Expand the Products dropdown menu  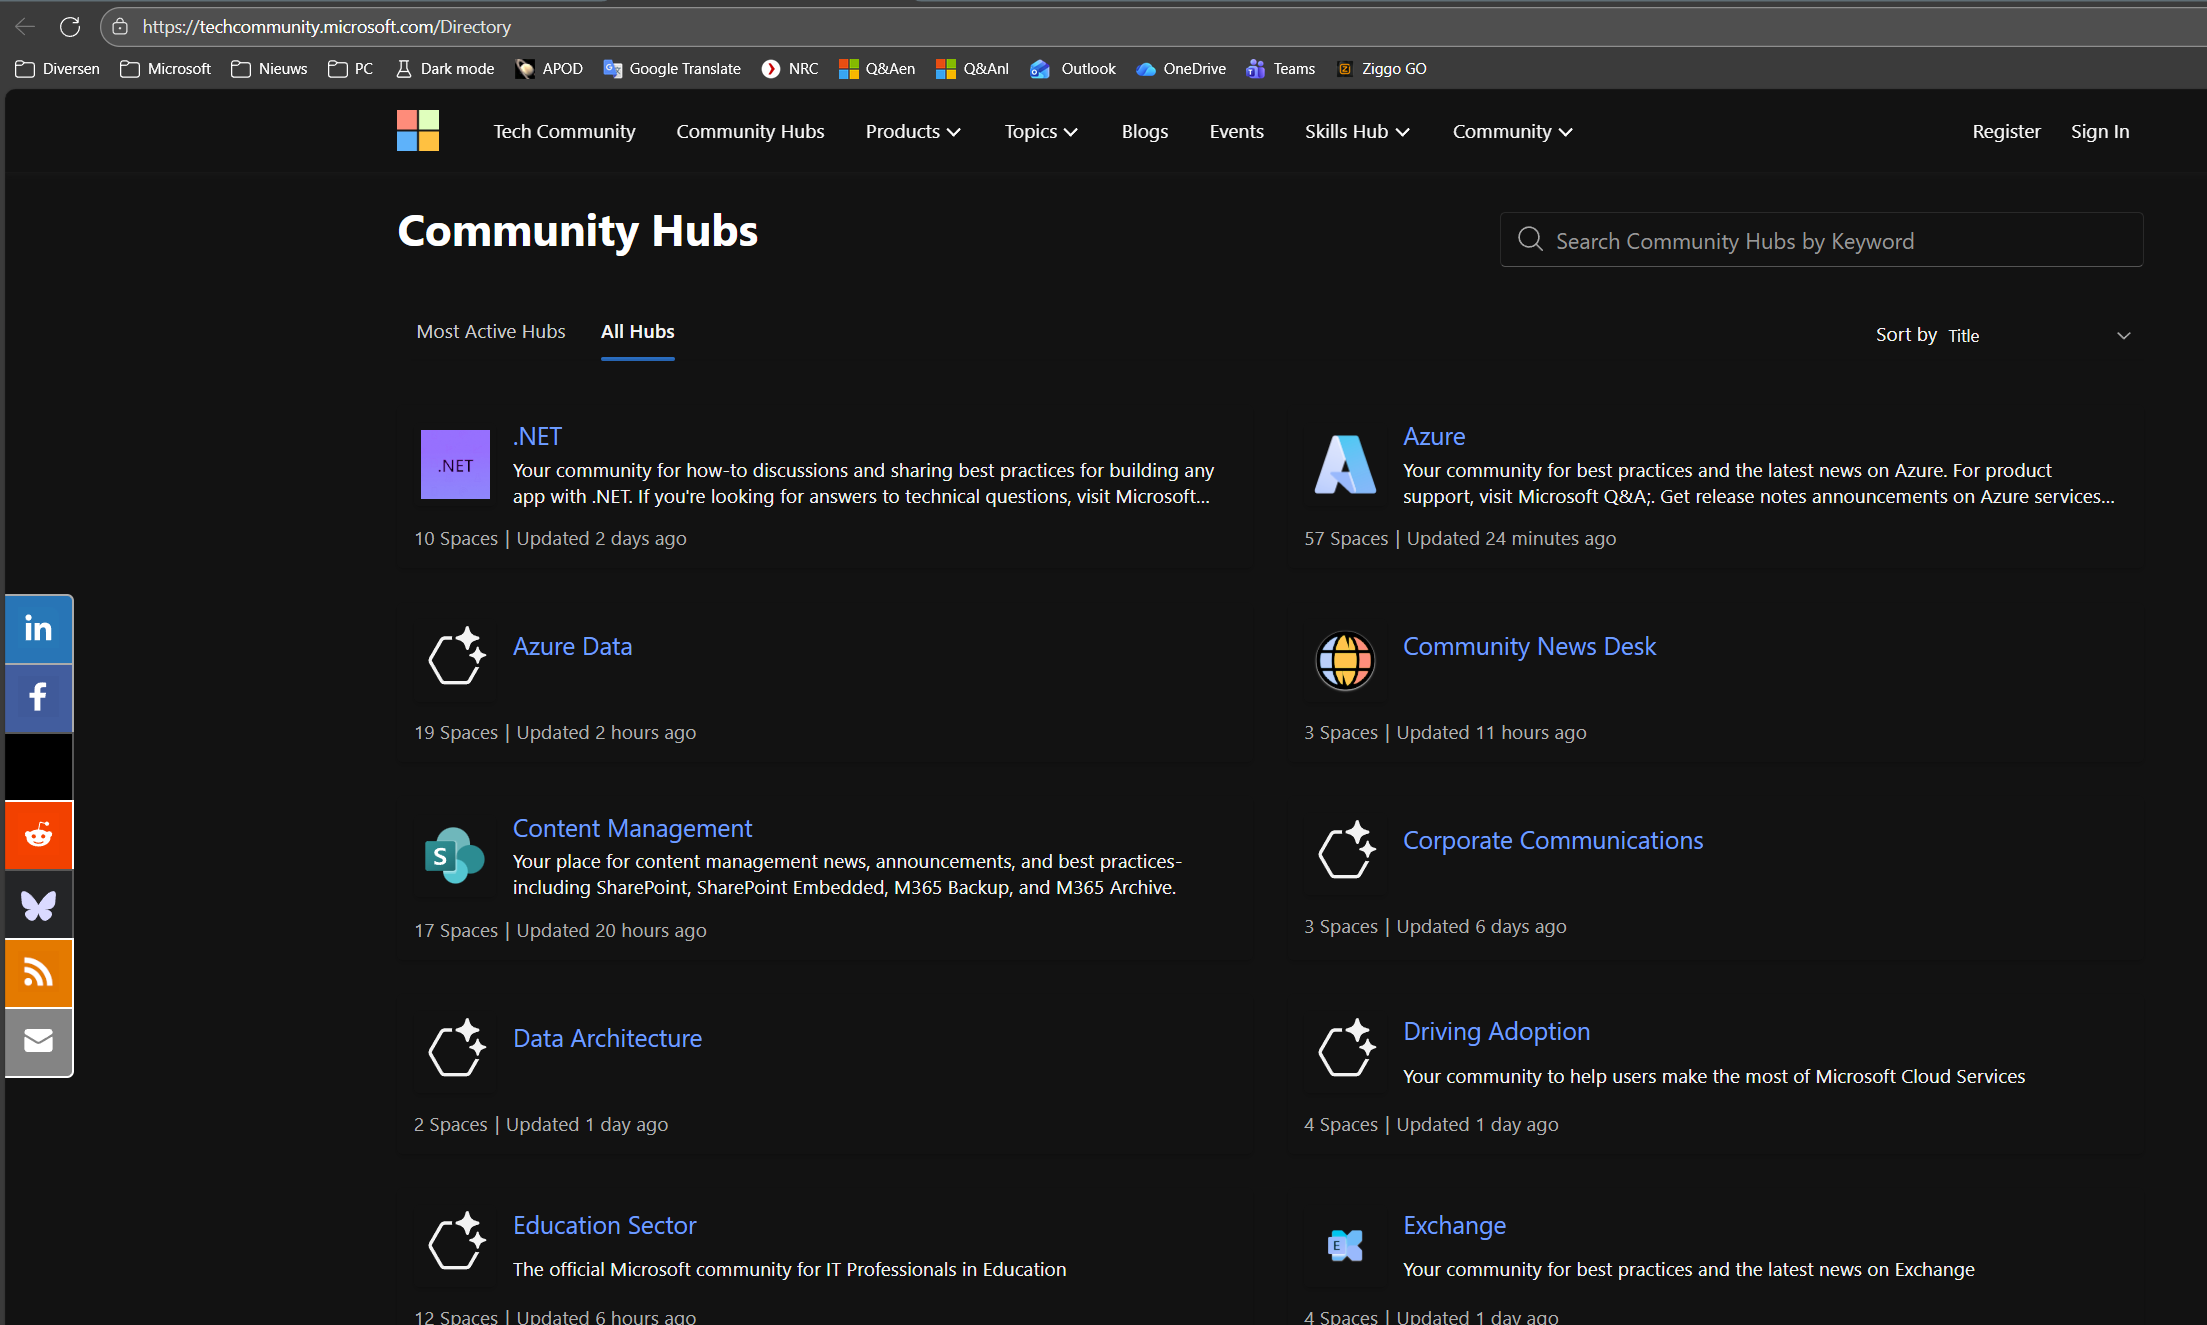coord(912,132)
